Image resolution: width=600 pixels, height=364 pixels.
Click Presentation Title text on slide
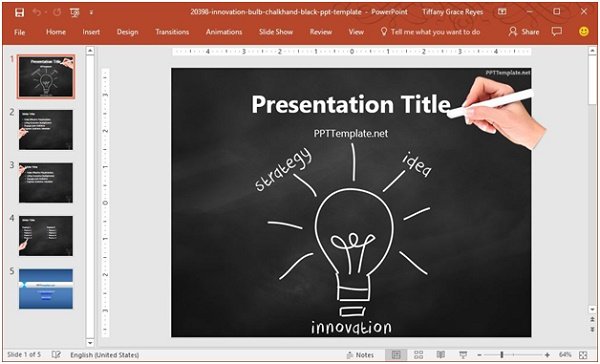351,104
